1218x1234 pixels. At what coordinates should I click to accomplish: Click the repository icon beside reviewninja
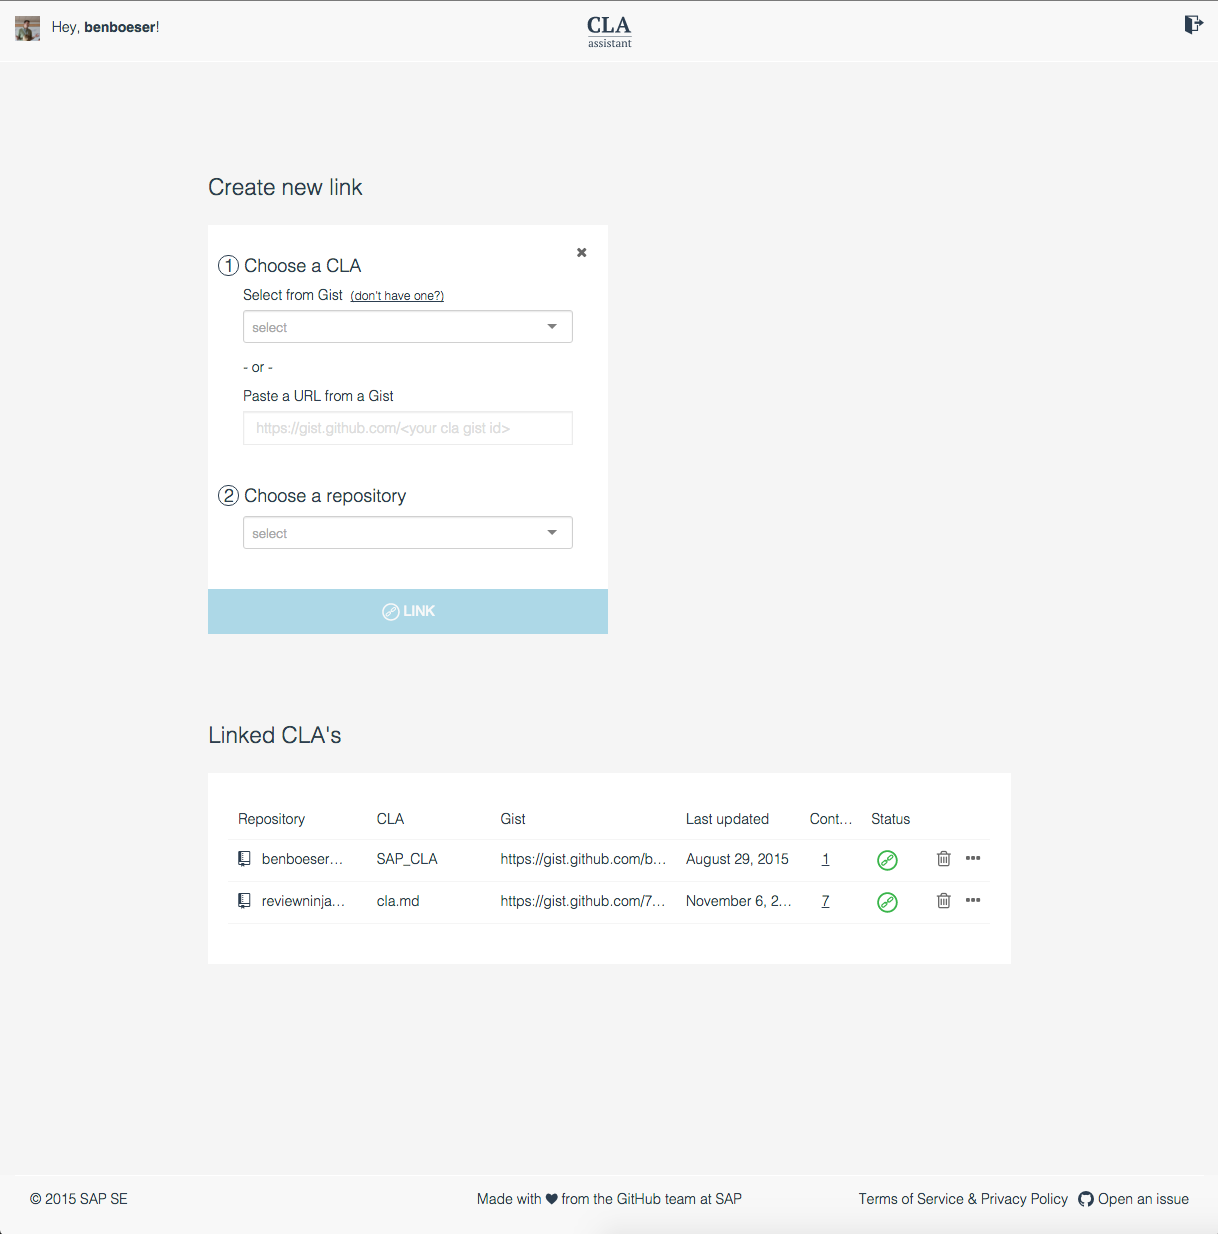pyautogui.click(x=244, y=901)
